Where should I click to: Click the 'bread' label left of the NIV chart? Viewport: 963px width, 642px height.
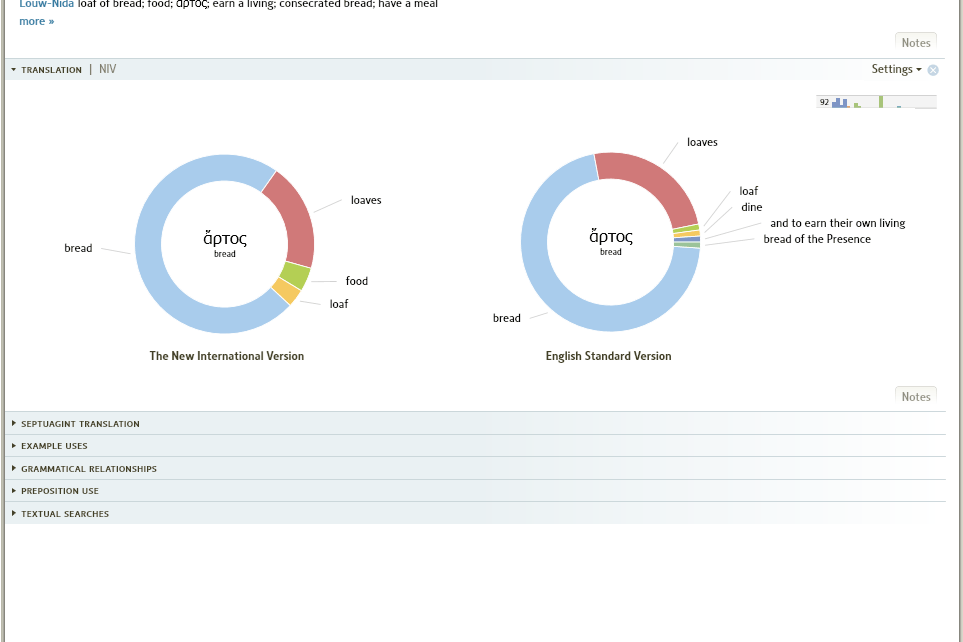(x=78, y=248)
